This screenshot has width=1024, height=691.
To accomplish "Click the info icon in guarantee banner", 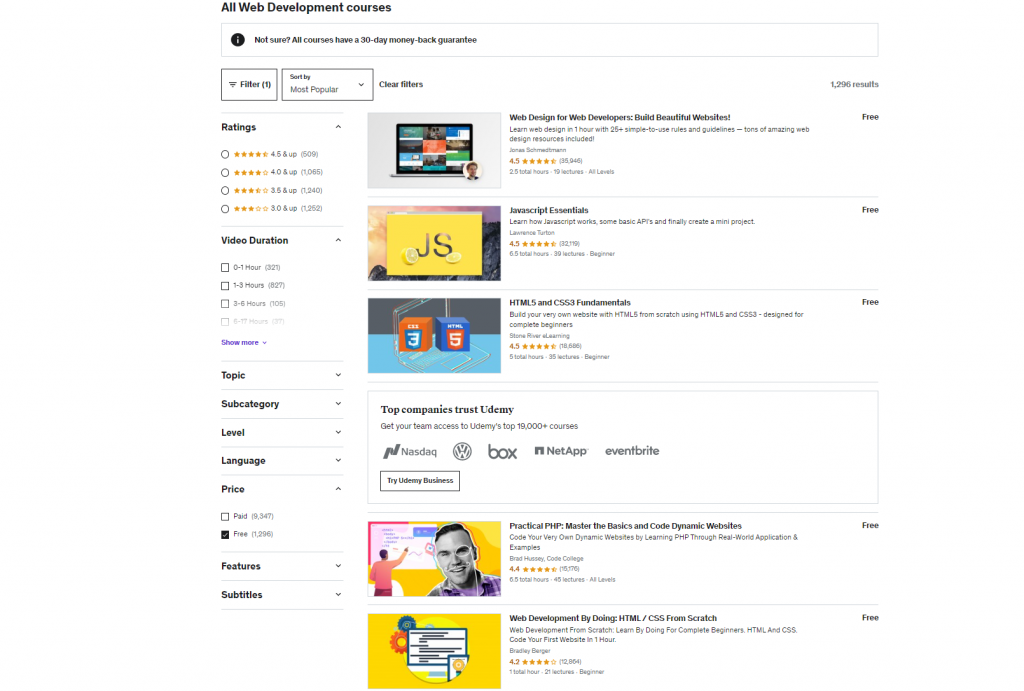I will [x=237, y=40].
